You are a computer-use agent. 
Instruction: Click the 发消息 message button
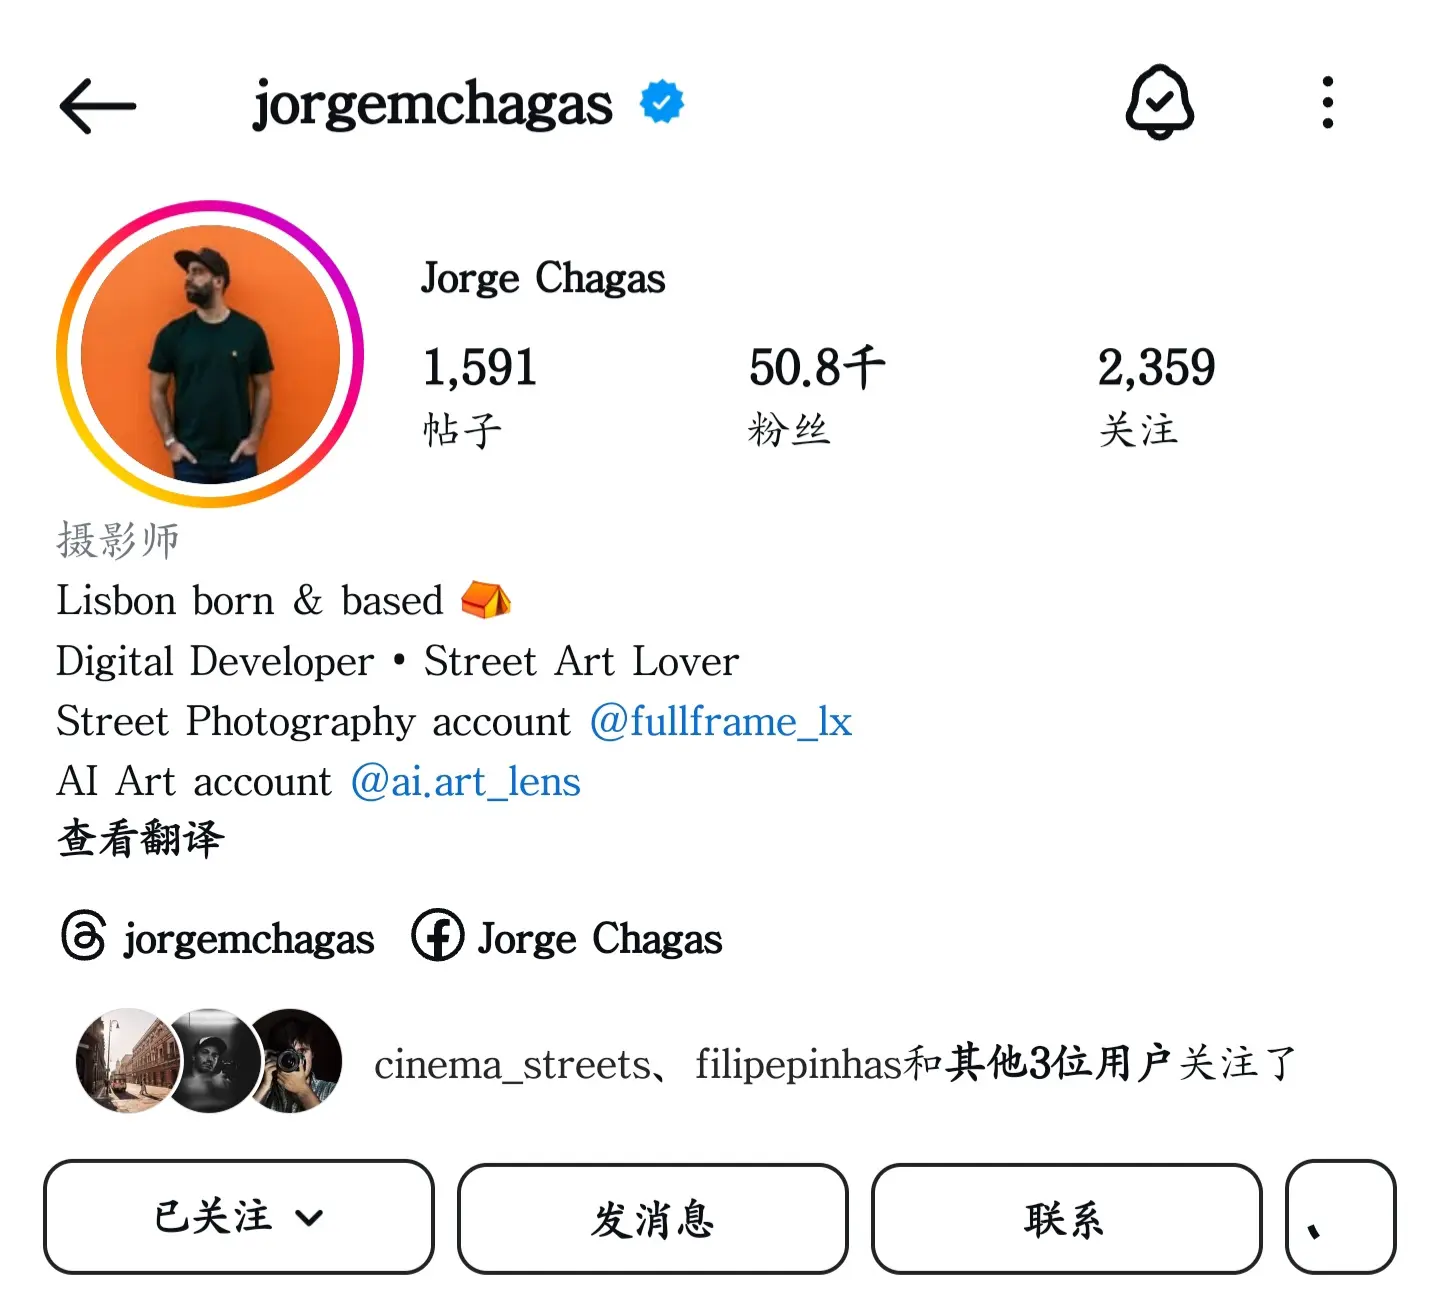coord(653,1219)
